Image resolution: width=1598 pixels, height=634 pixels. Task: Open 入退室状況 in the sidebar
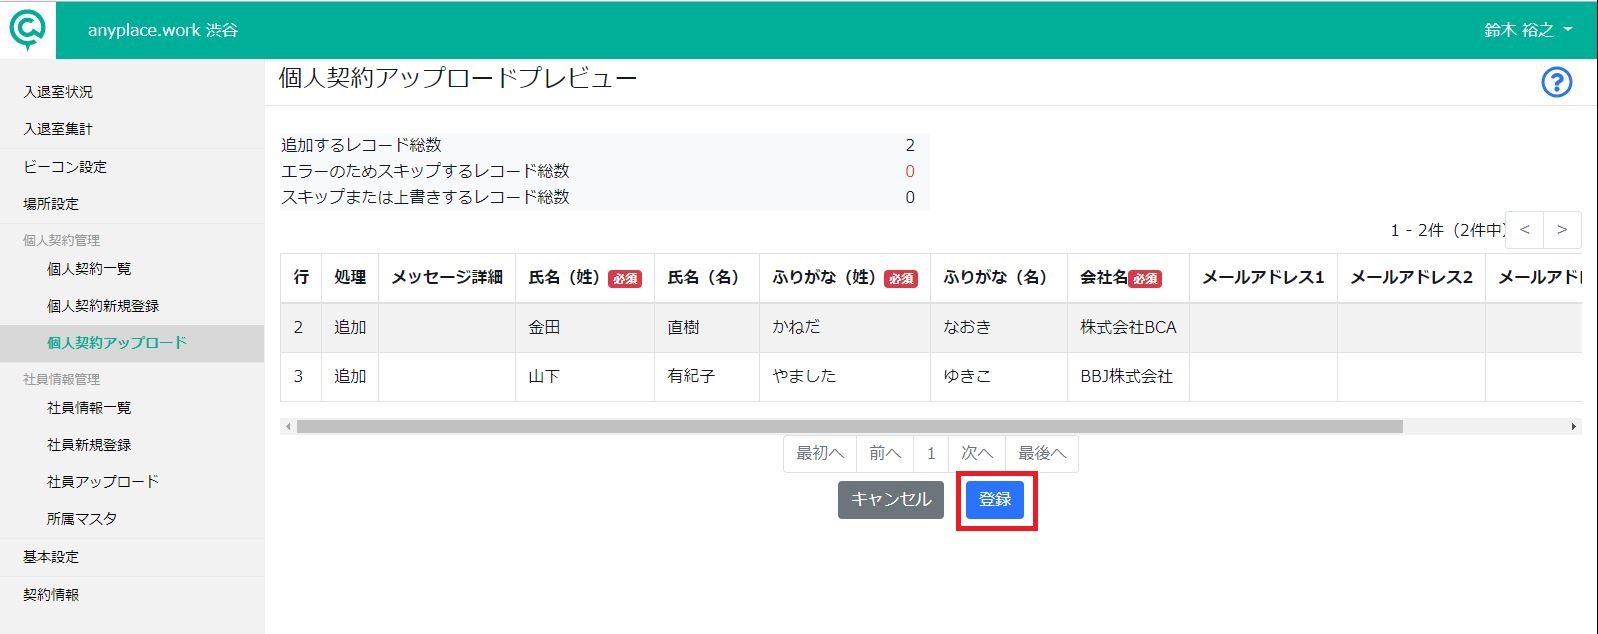click(x=58, y=92)
